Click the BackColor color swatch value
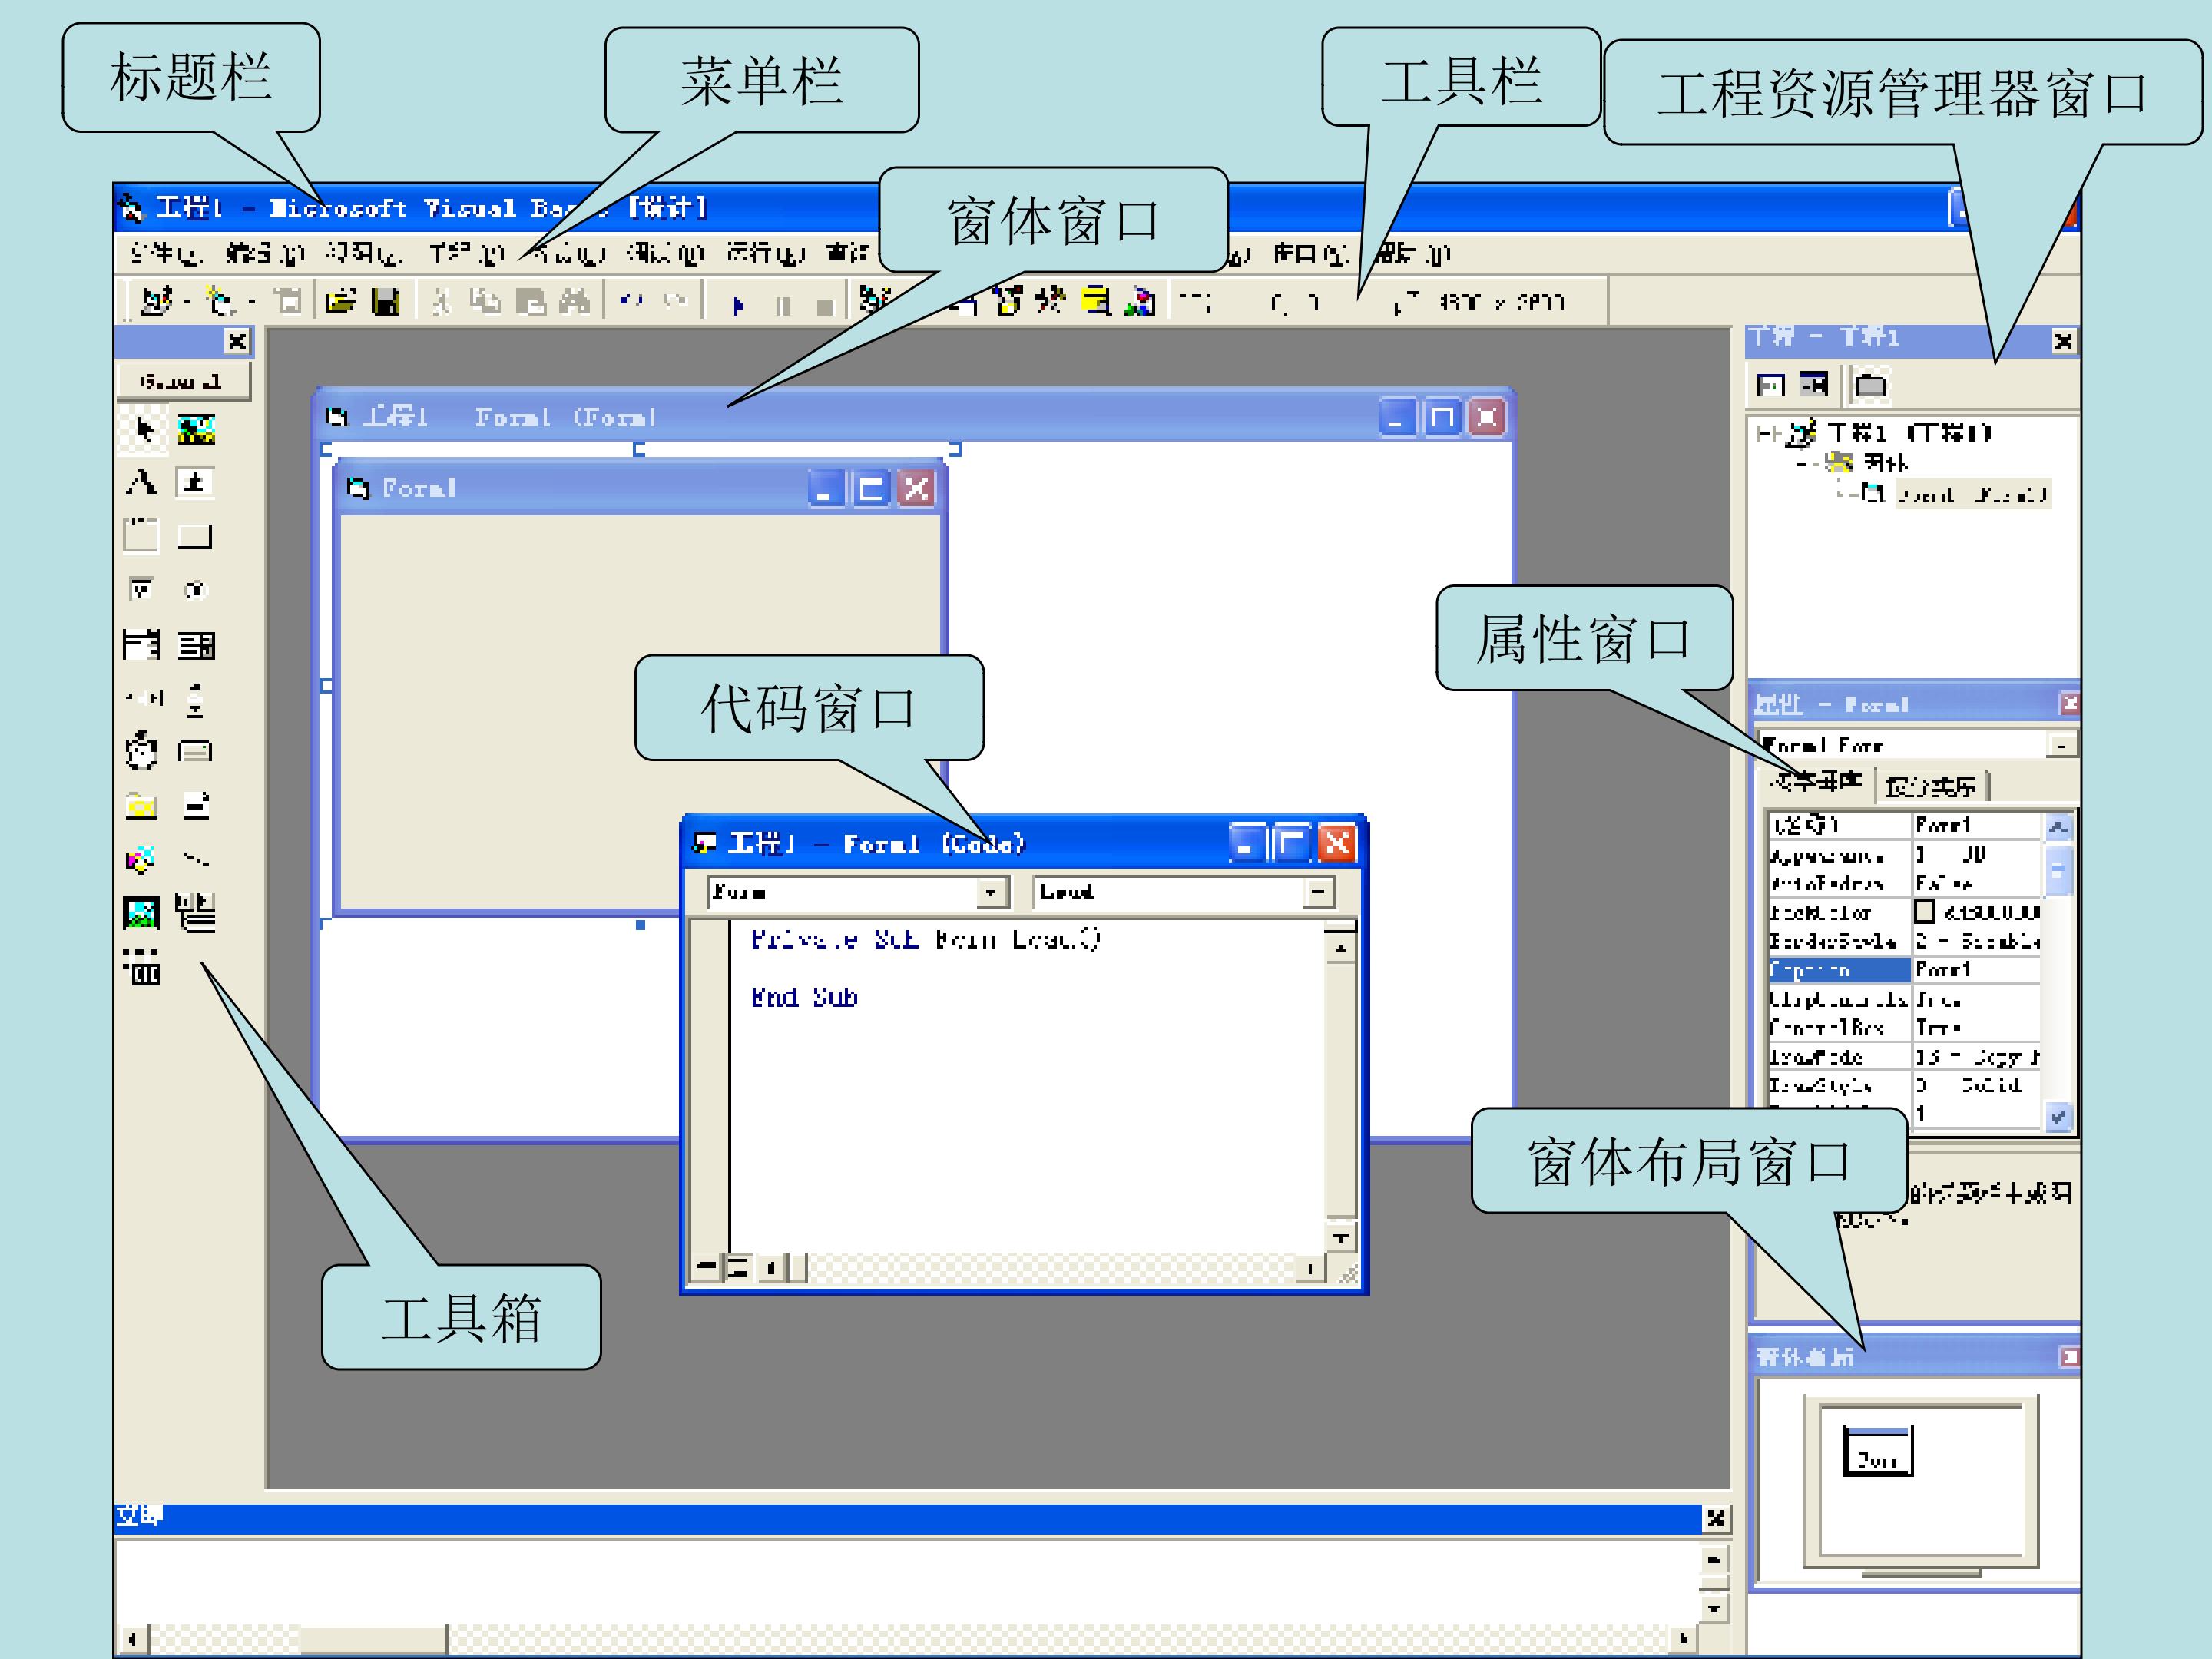2212x1659 pixels. pos(1925,912)
